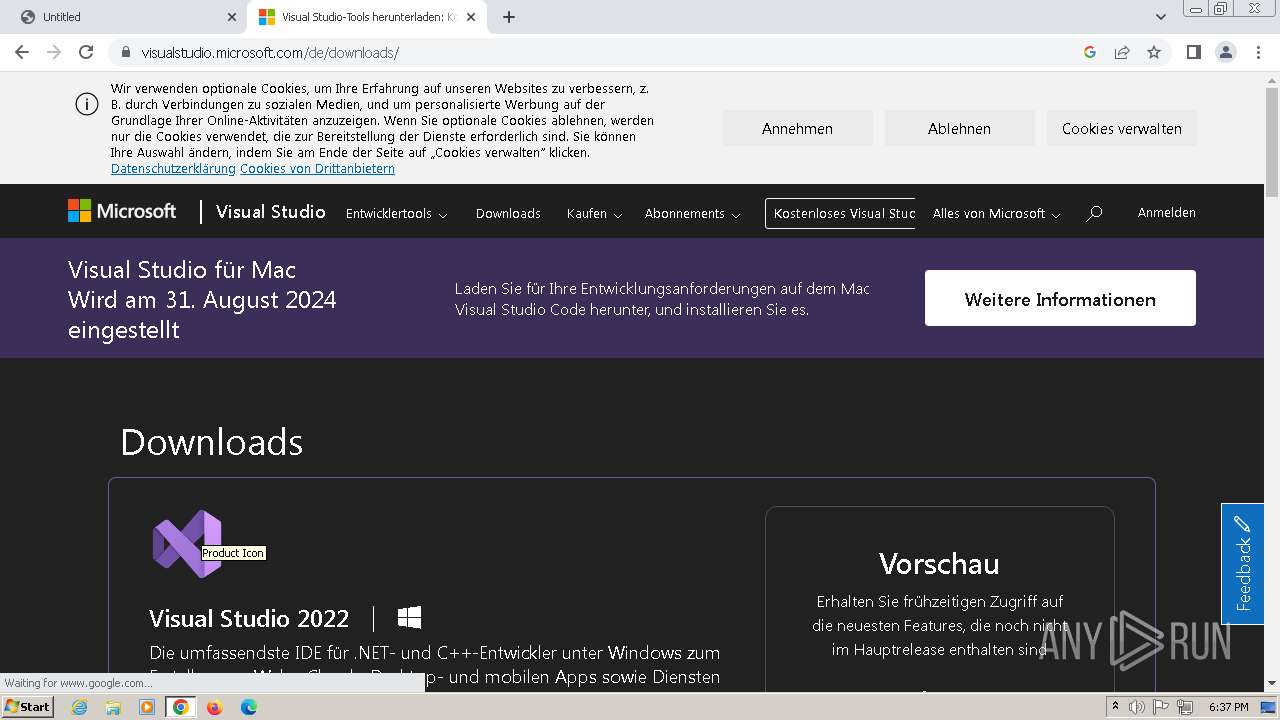Open media player taskbar icon
Viewport: 1280px width, 720px height.
click(147, 707)
